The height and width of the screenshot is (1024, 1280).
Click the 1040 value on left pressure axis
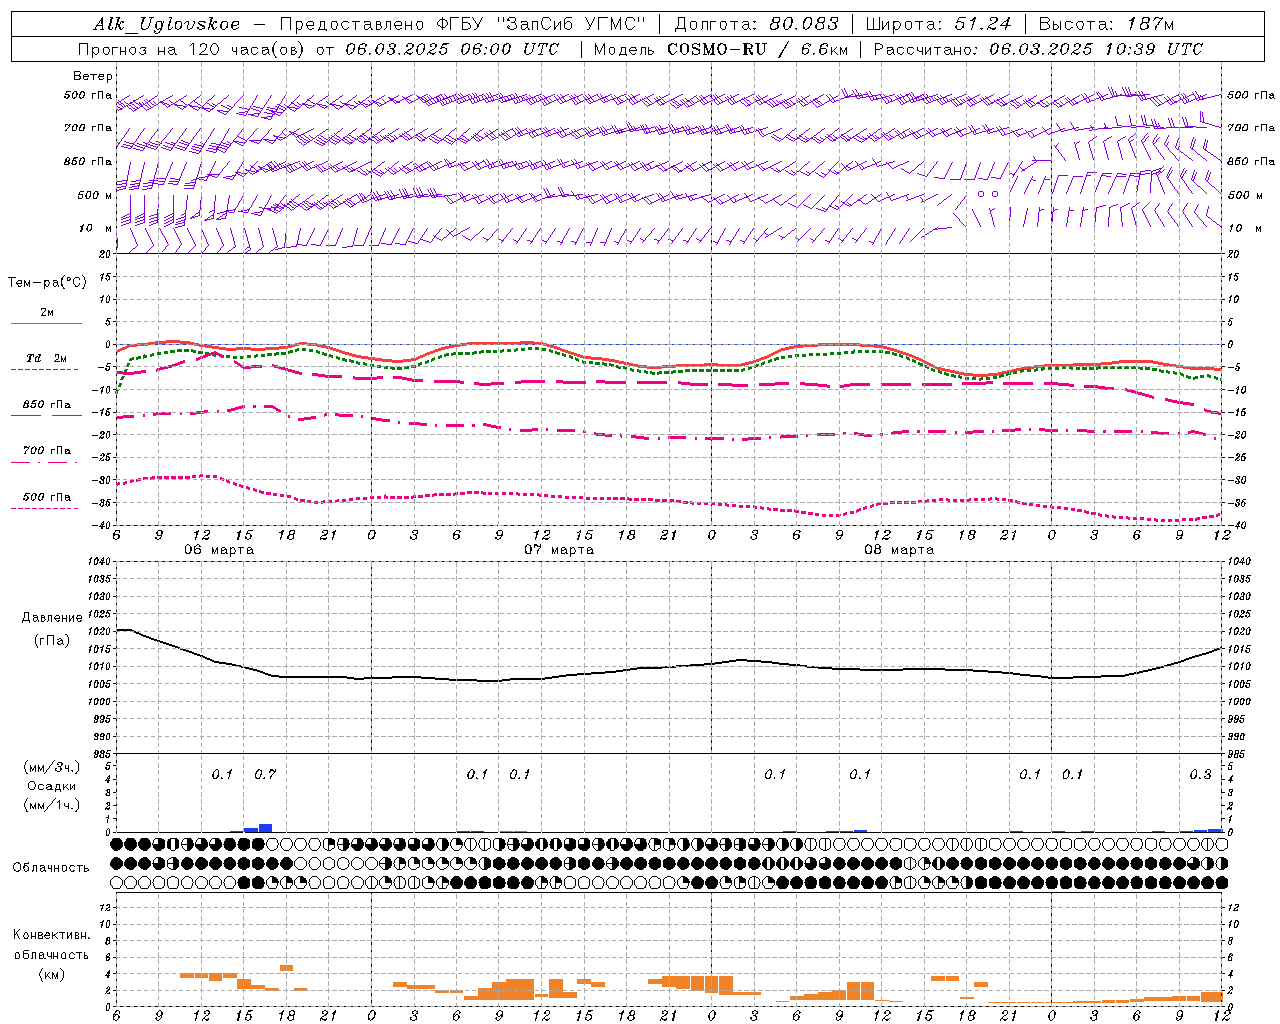99,562
